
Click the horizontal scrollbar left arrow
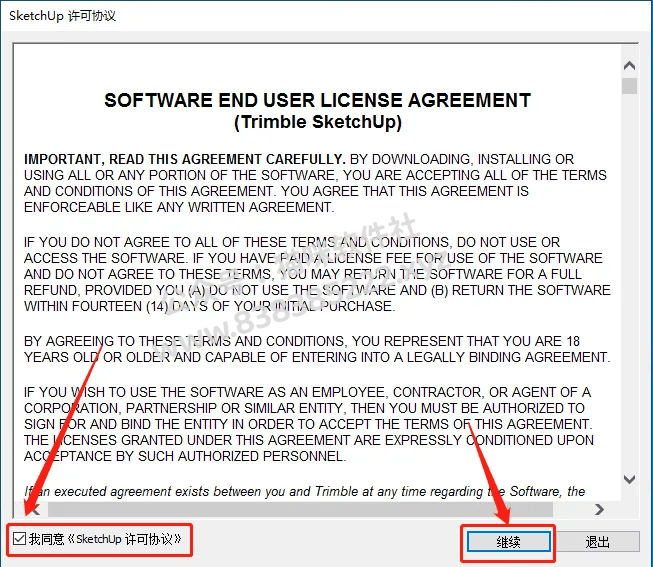35,509
